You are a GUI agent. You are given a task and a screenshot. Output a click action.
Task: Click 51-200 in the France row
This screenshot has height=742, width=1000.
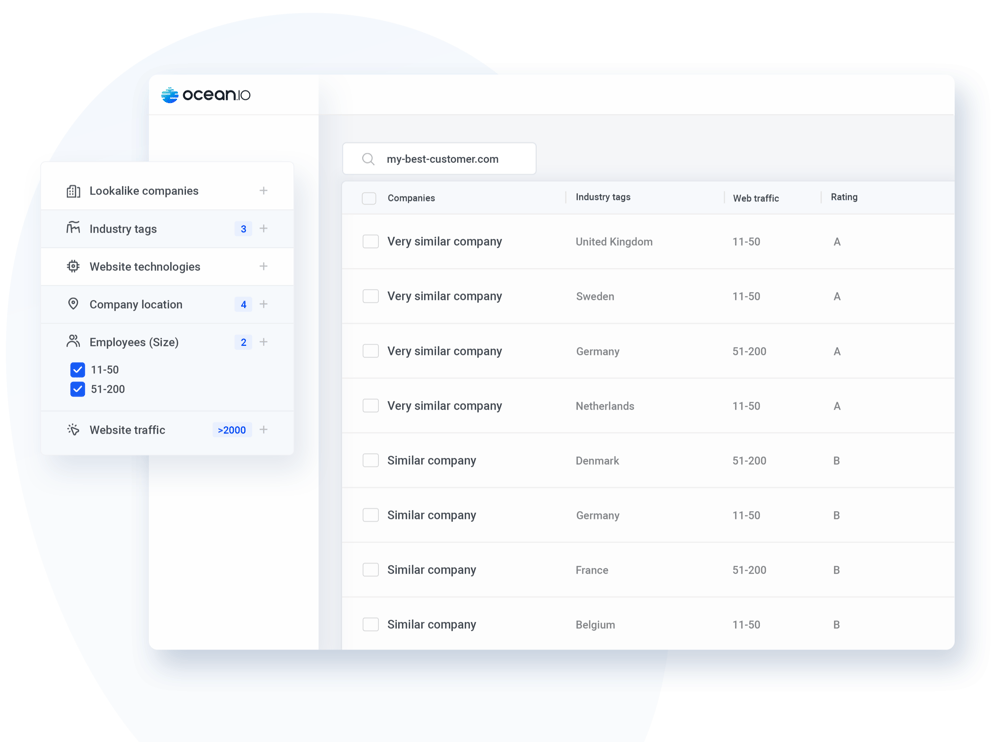pos(749,570)
